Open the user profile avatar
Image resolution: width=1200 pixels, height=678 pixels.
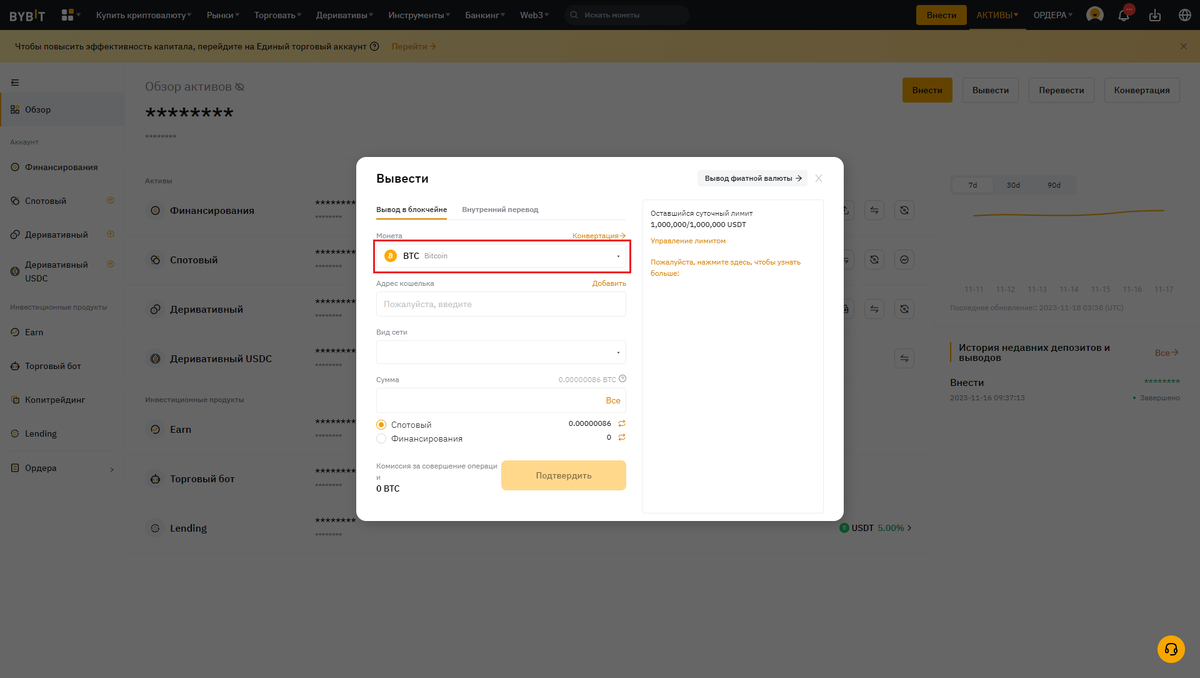coord(1095,15)
